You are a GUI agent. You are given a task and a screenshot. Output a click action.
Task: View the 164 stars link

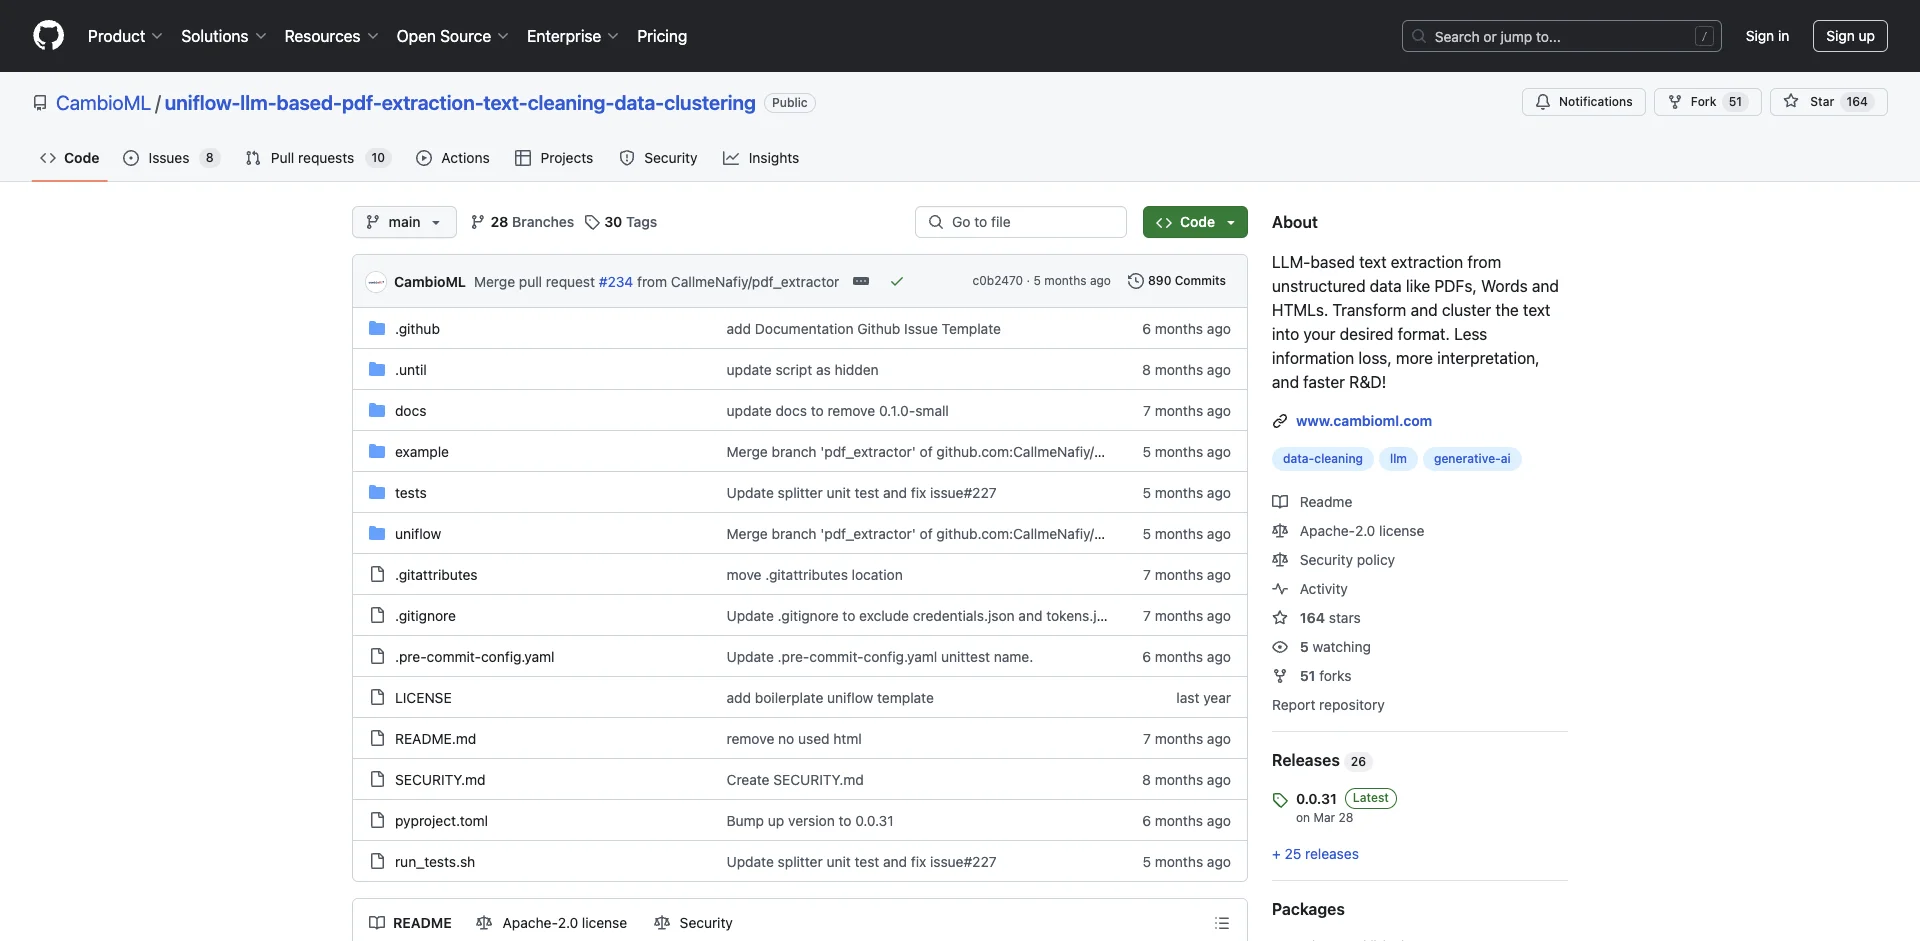(x=1316, y=618)
